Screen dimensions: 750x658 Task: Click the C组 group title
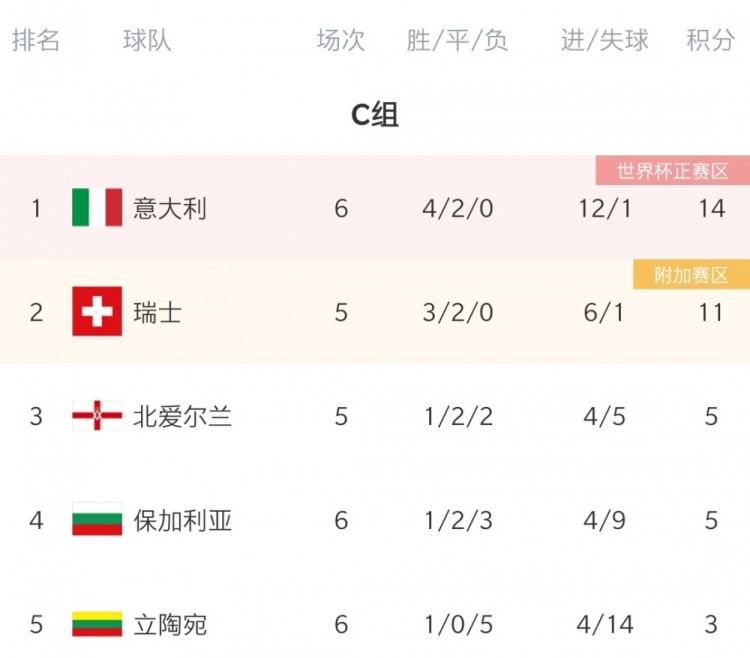(375, 115)
